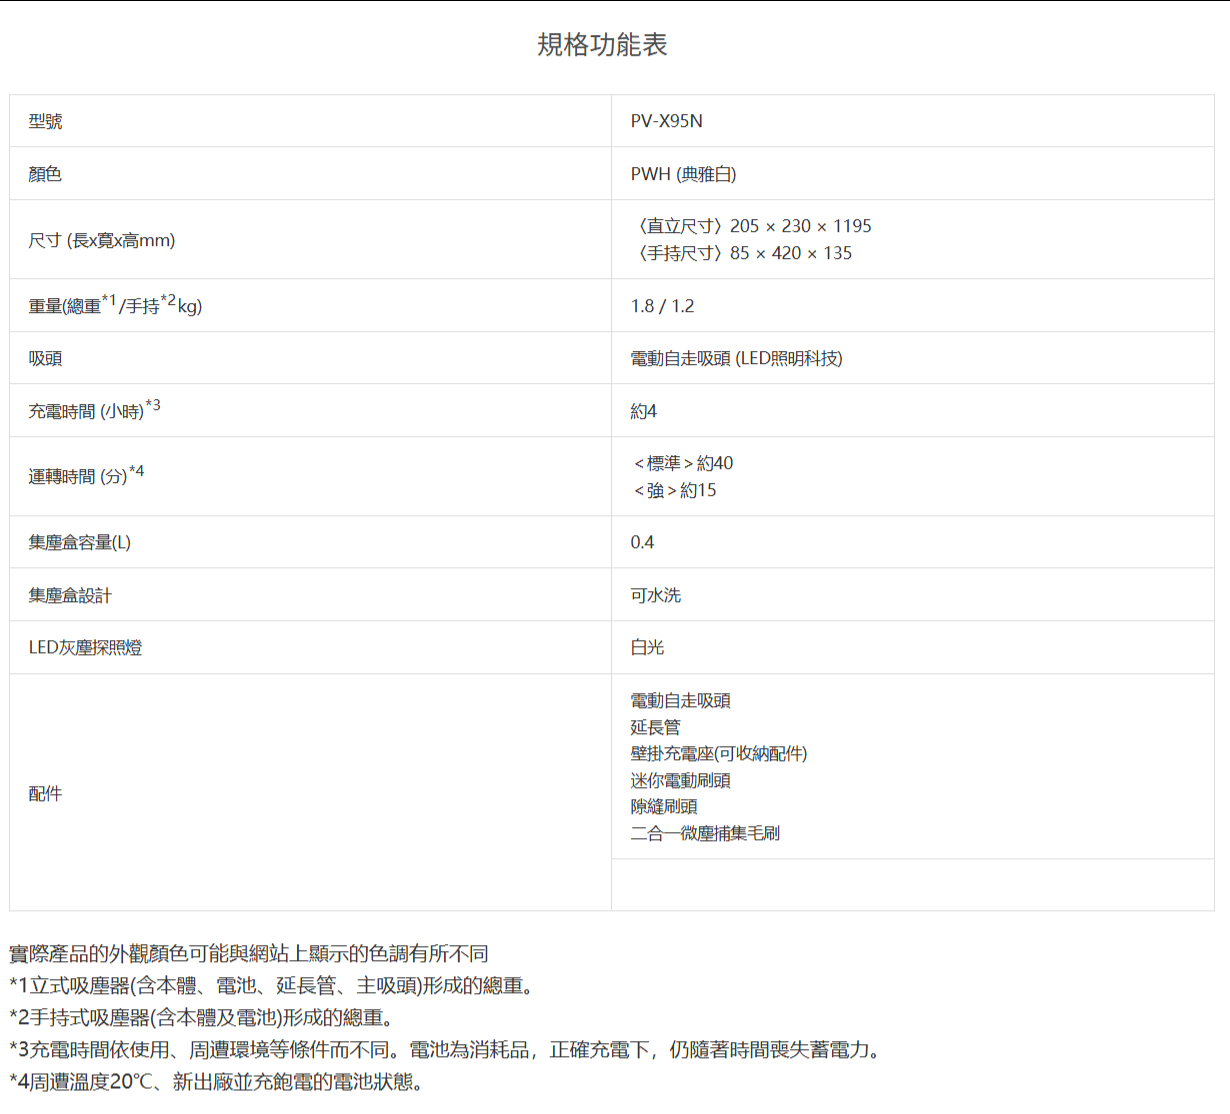Click the 直立尺寸 205 × 230 × 1195 text

click(x=754, y=226)
